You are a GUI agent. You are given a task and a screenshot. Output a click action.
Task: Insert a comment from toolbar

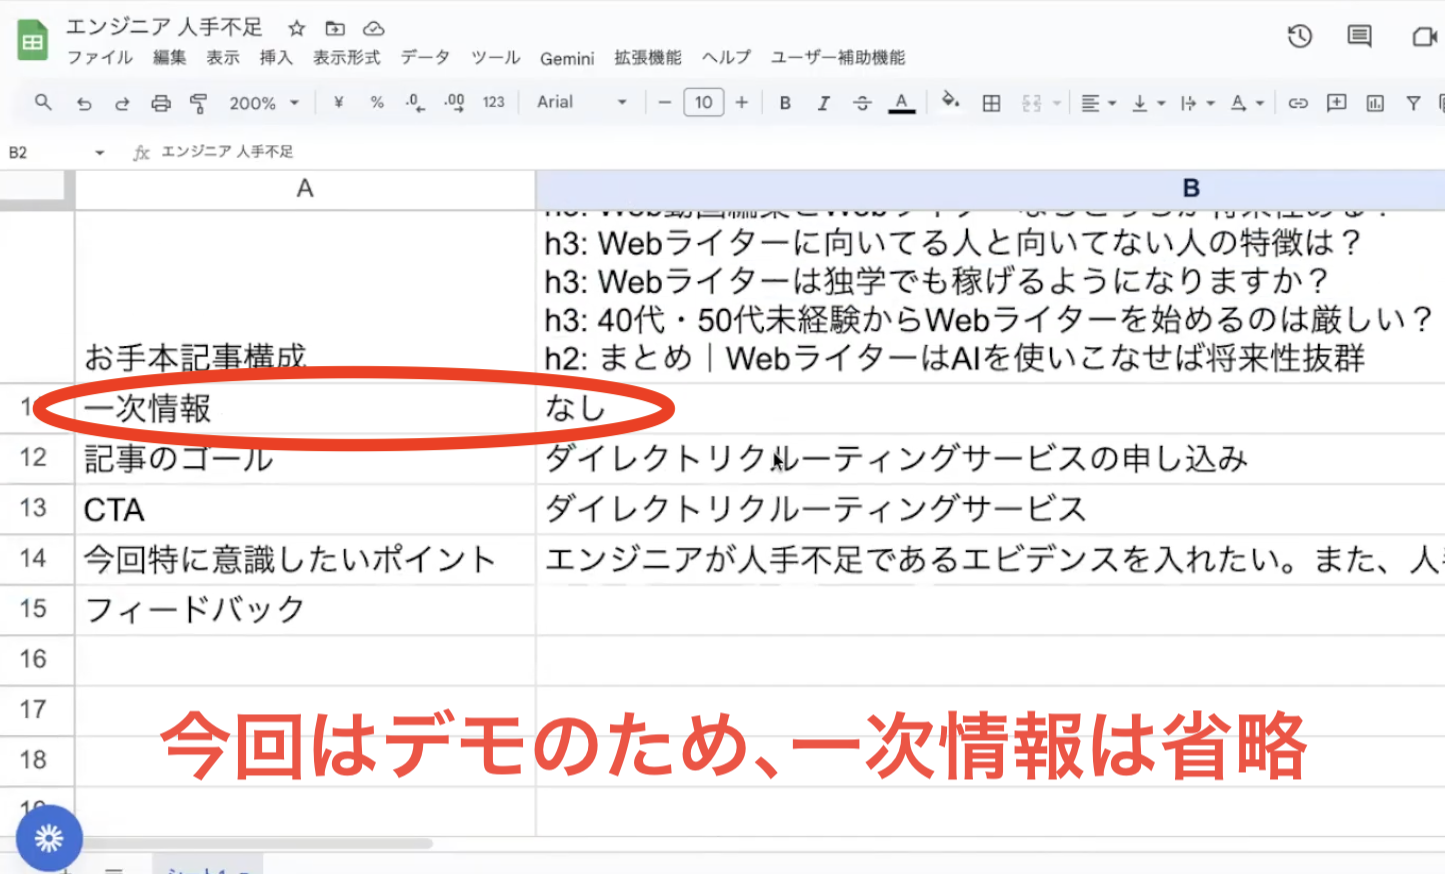pyautogui.click(x=1336, y=102)
